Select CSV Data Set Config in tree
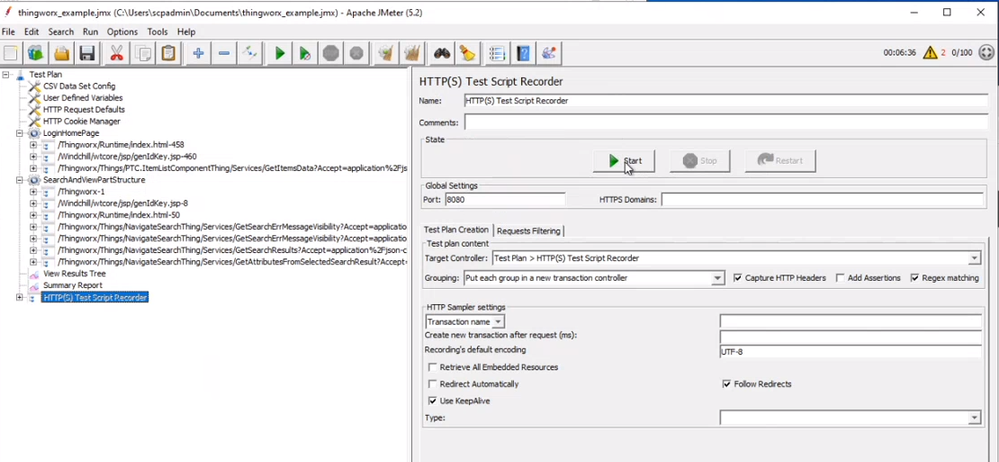999x462 pixels. tap(79, 86)
